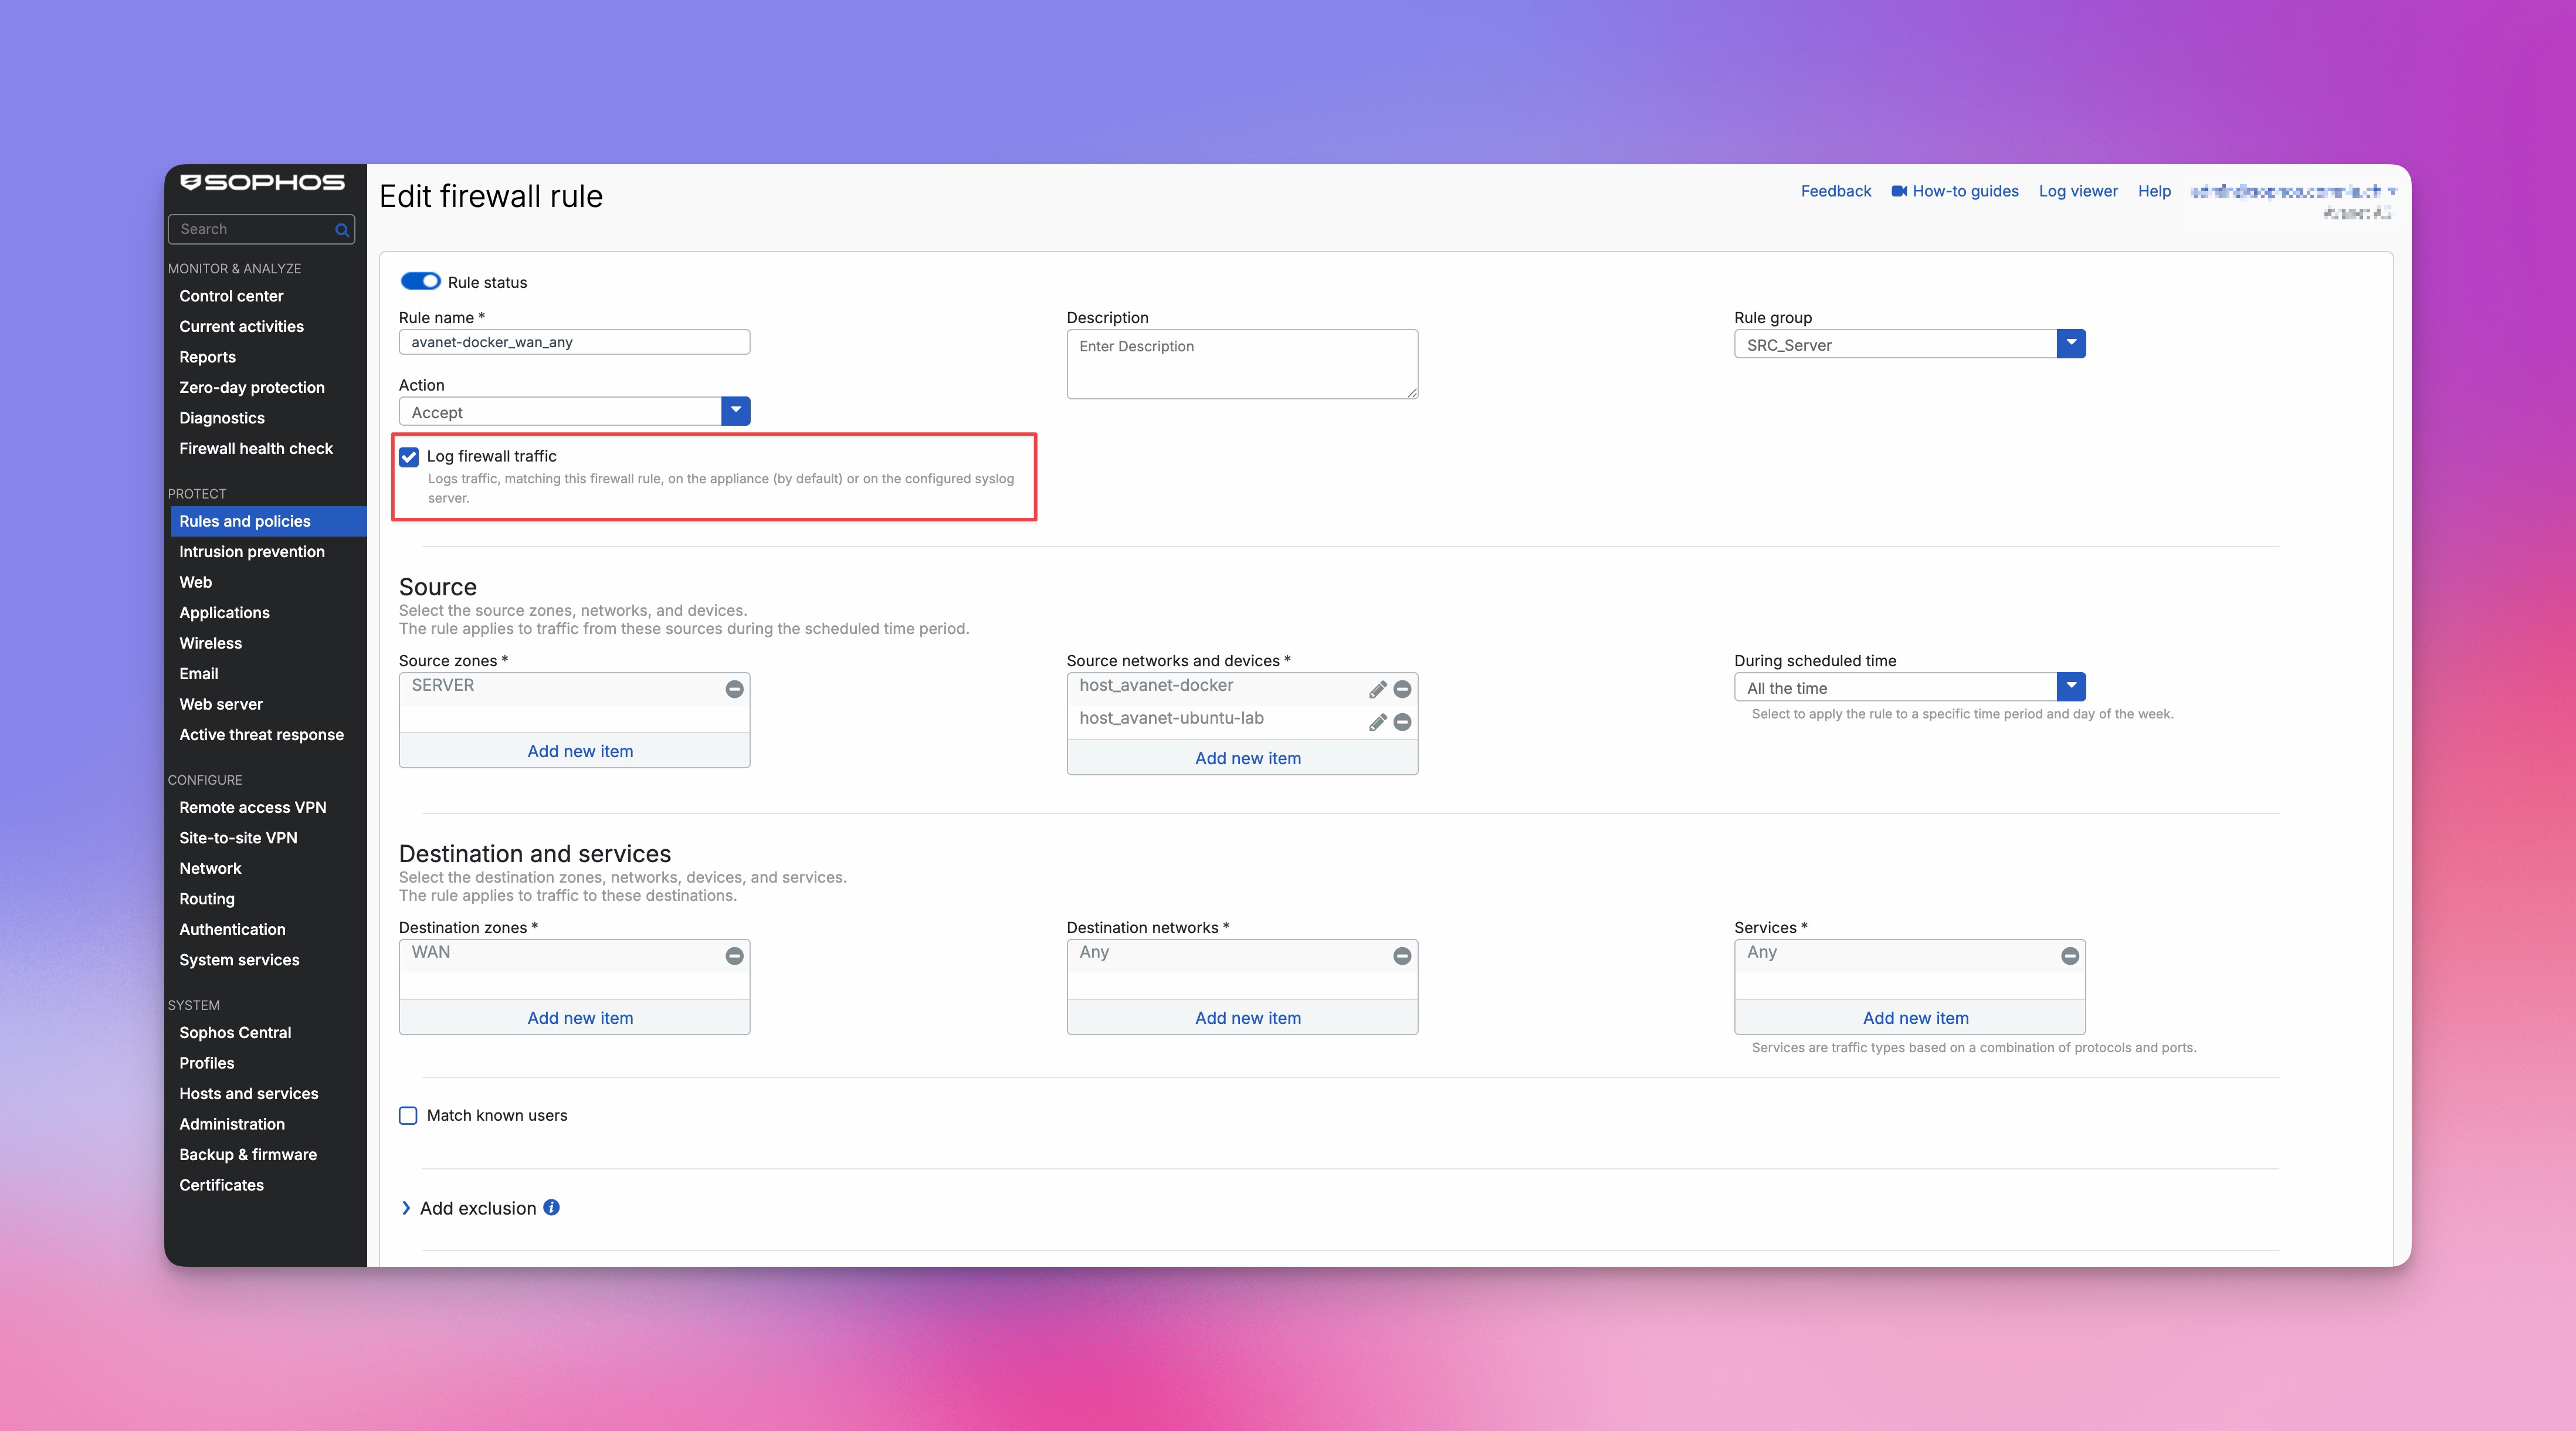
Task: Click the video camera icon by How-to guides
Action: click(1899, 191)
